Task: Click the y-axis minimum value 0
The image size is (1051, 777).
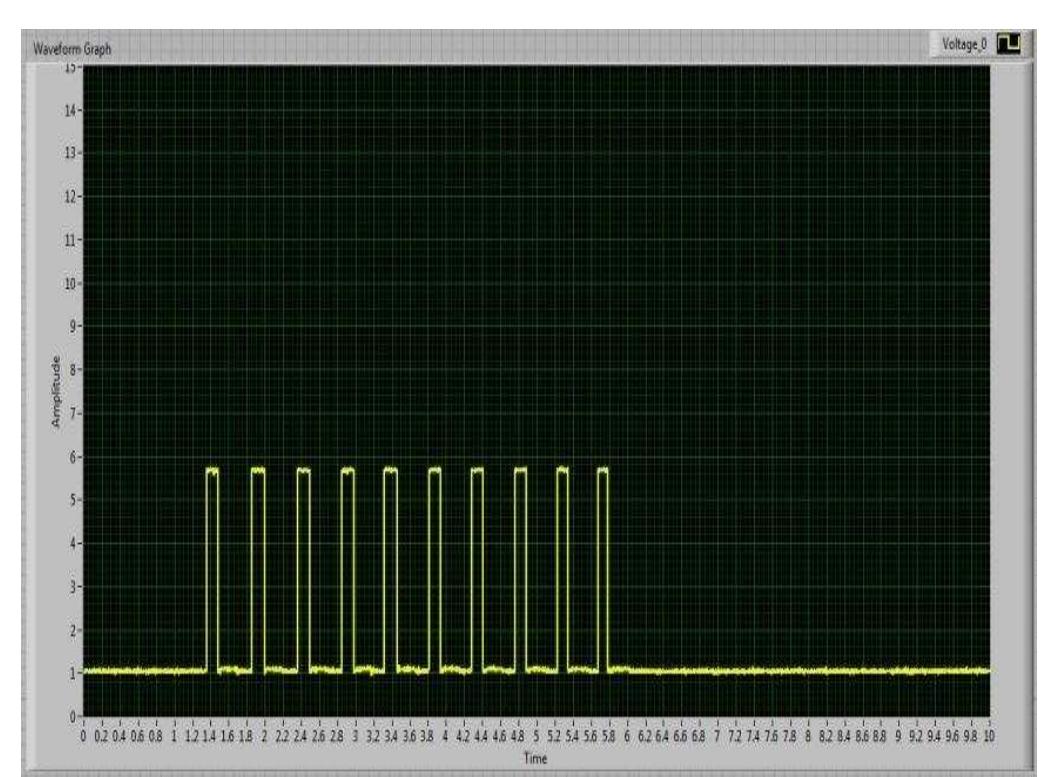Action: point(73,717)
